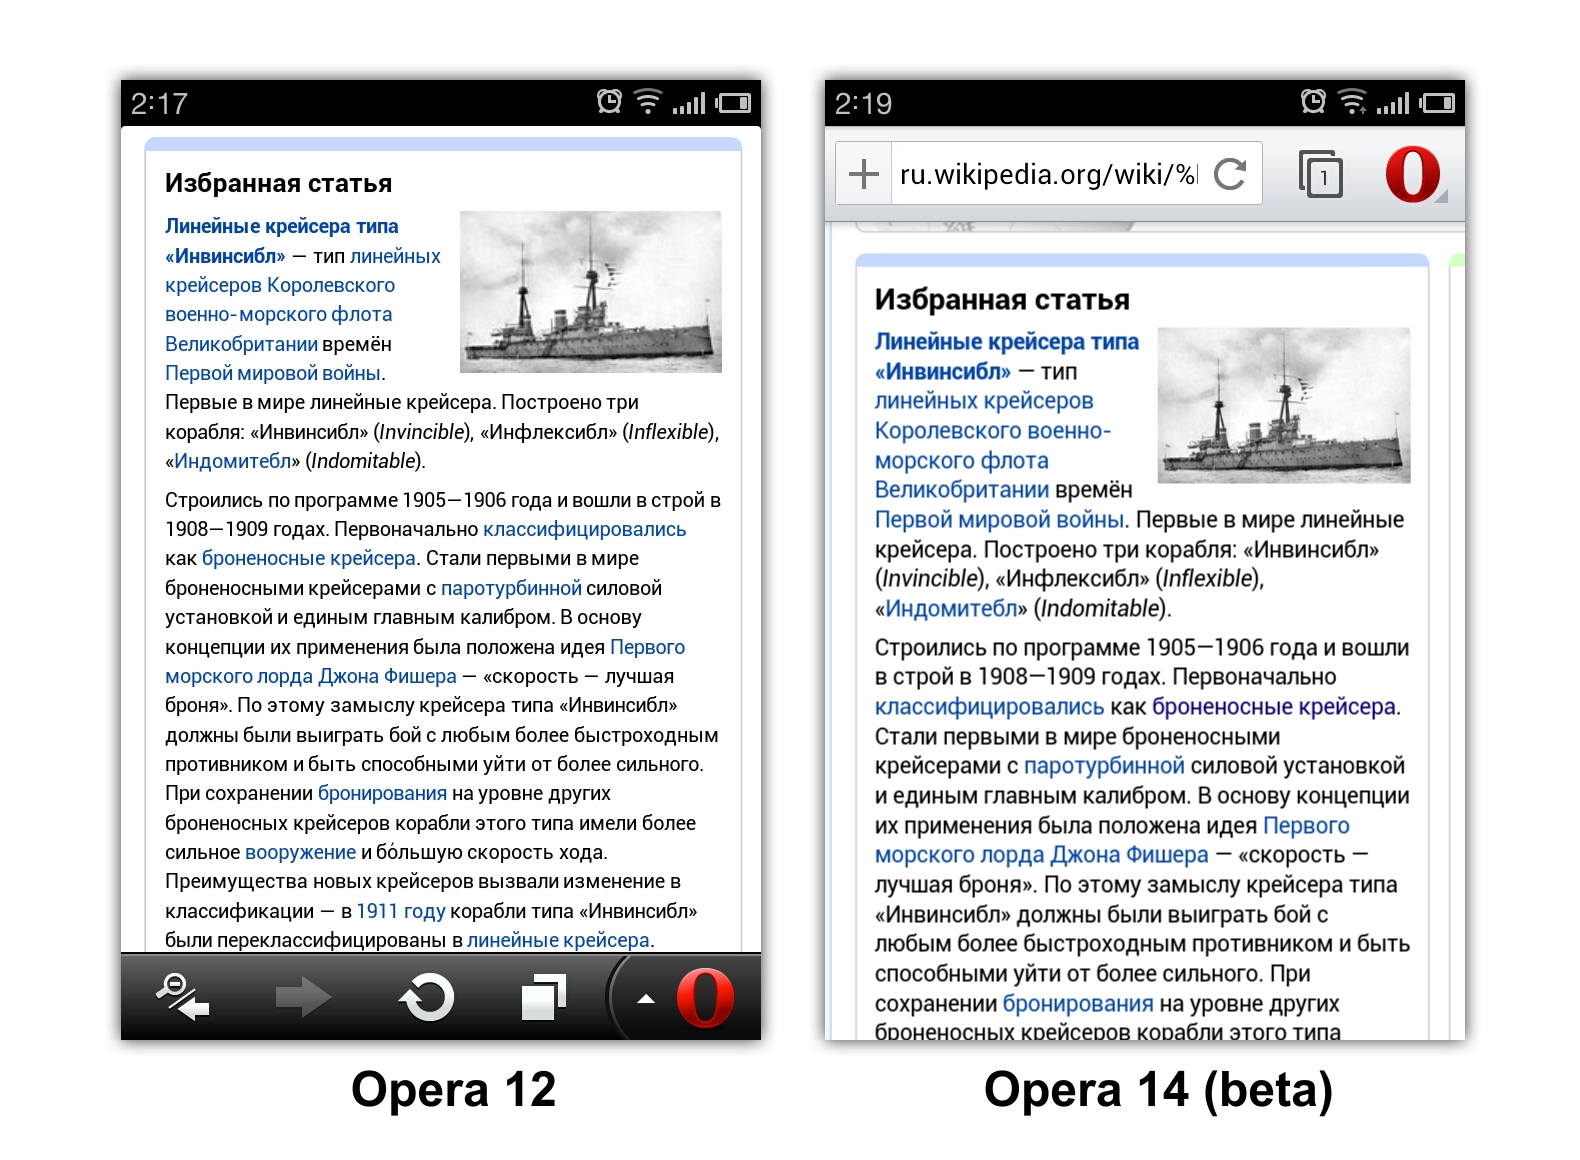Tap the 2:19 clock in status bar
Viewport: 1580px width, 1160px height.
(863, 103)
